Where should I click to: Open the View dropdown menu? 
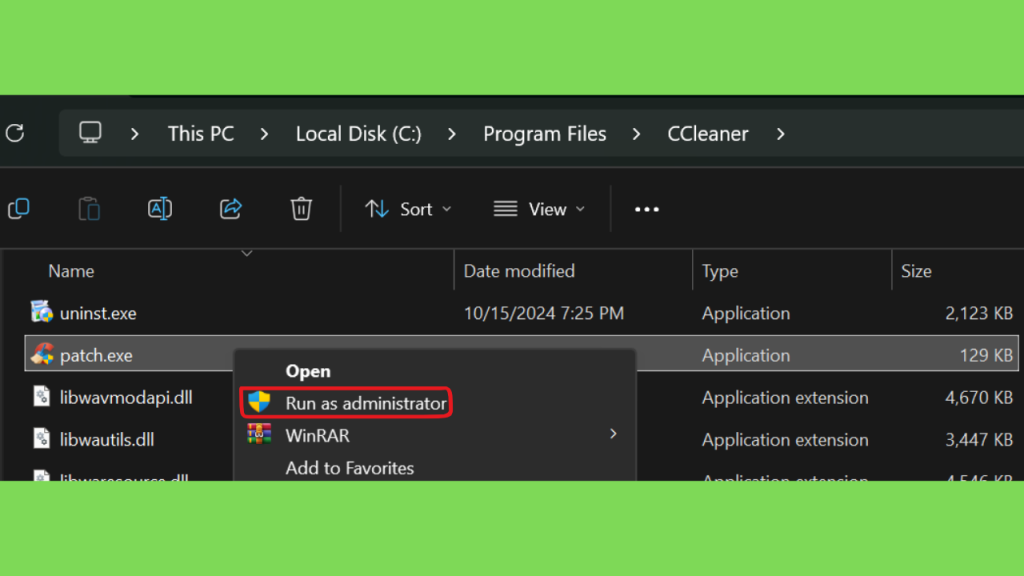[539, 209]
